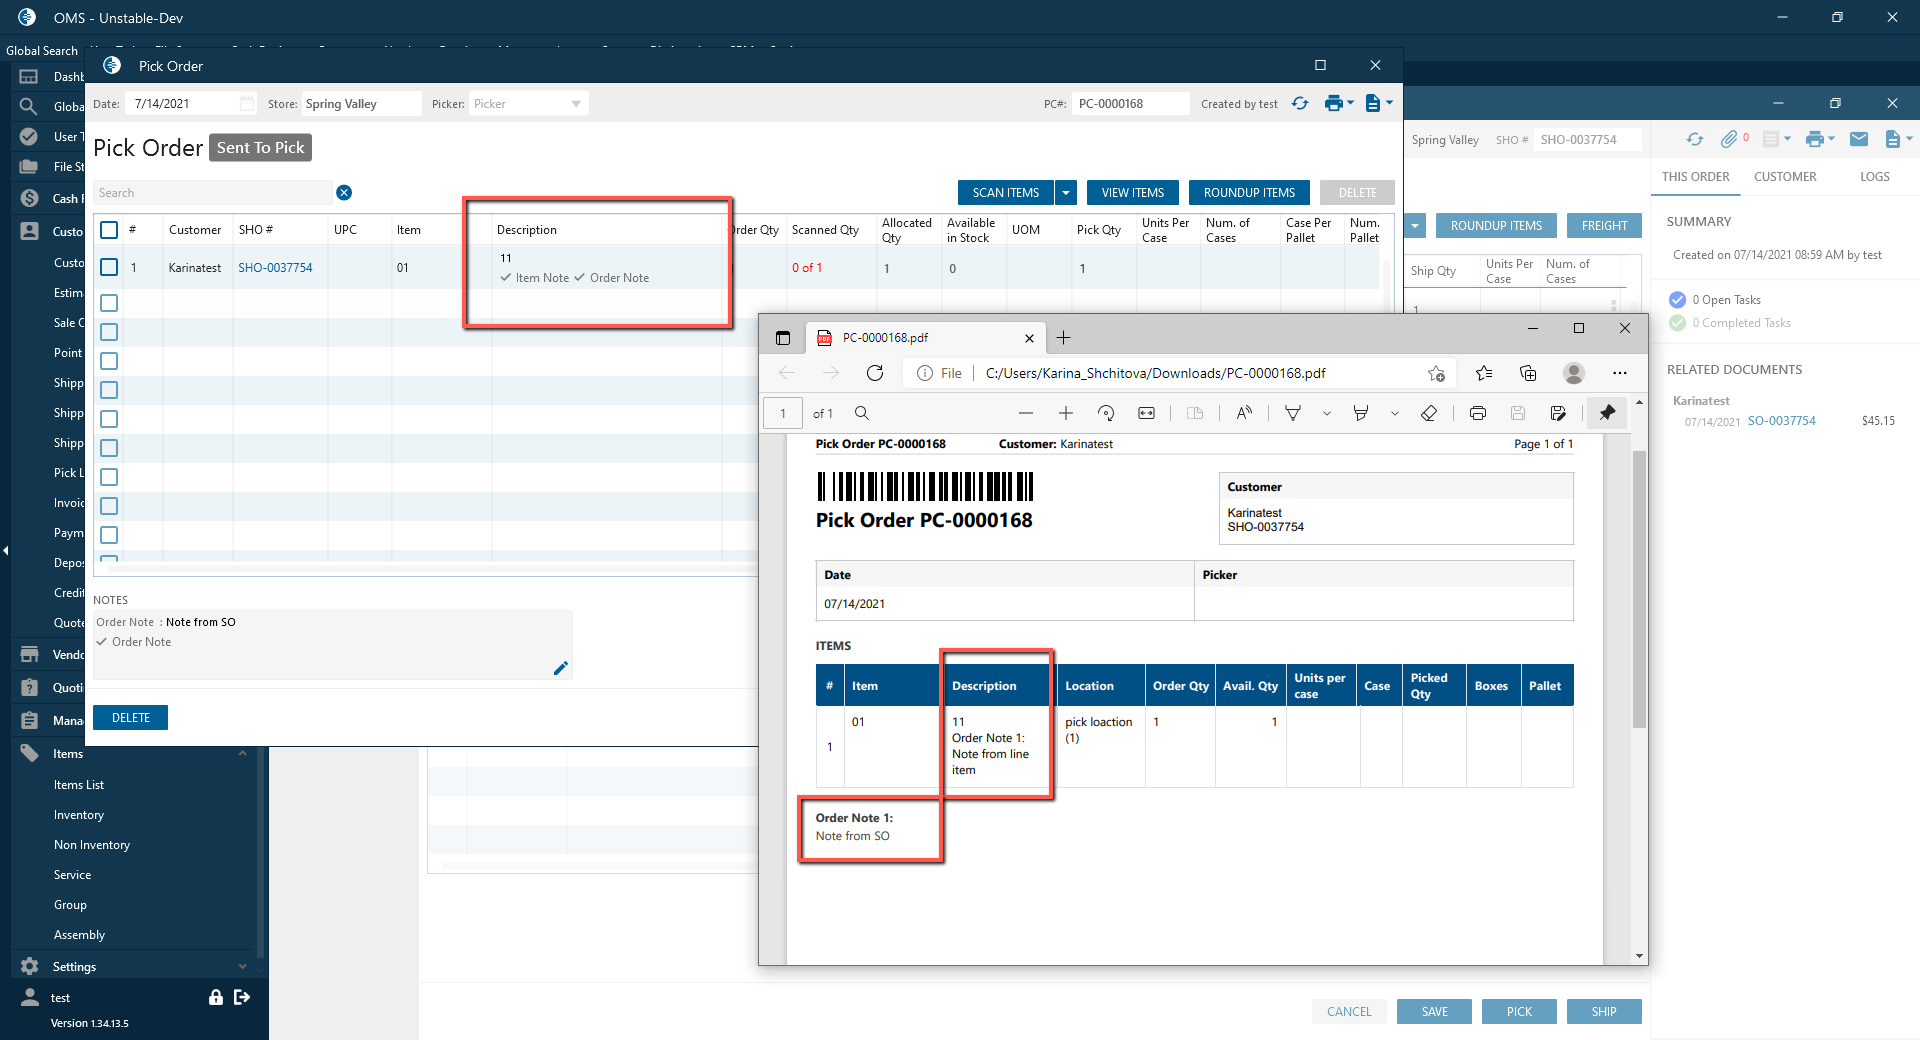This screenshot has height=1040, width=1920.
Task: Add the PDF page to favorites
Action: [x=1437, y=373]
